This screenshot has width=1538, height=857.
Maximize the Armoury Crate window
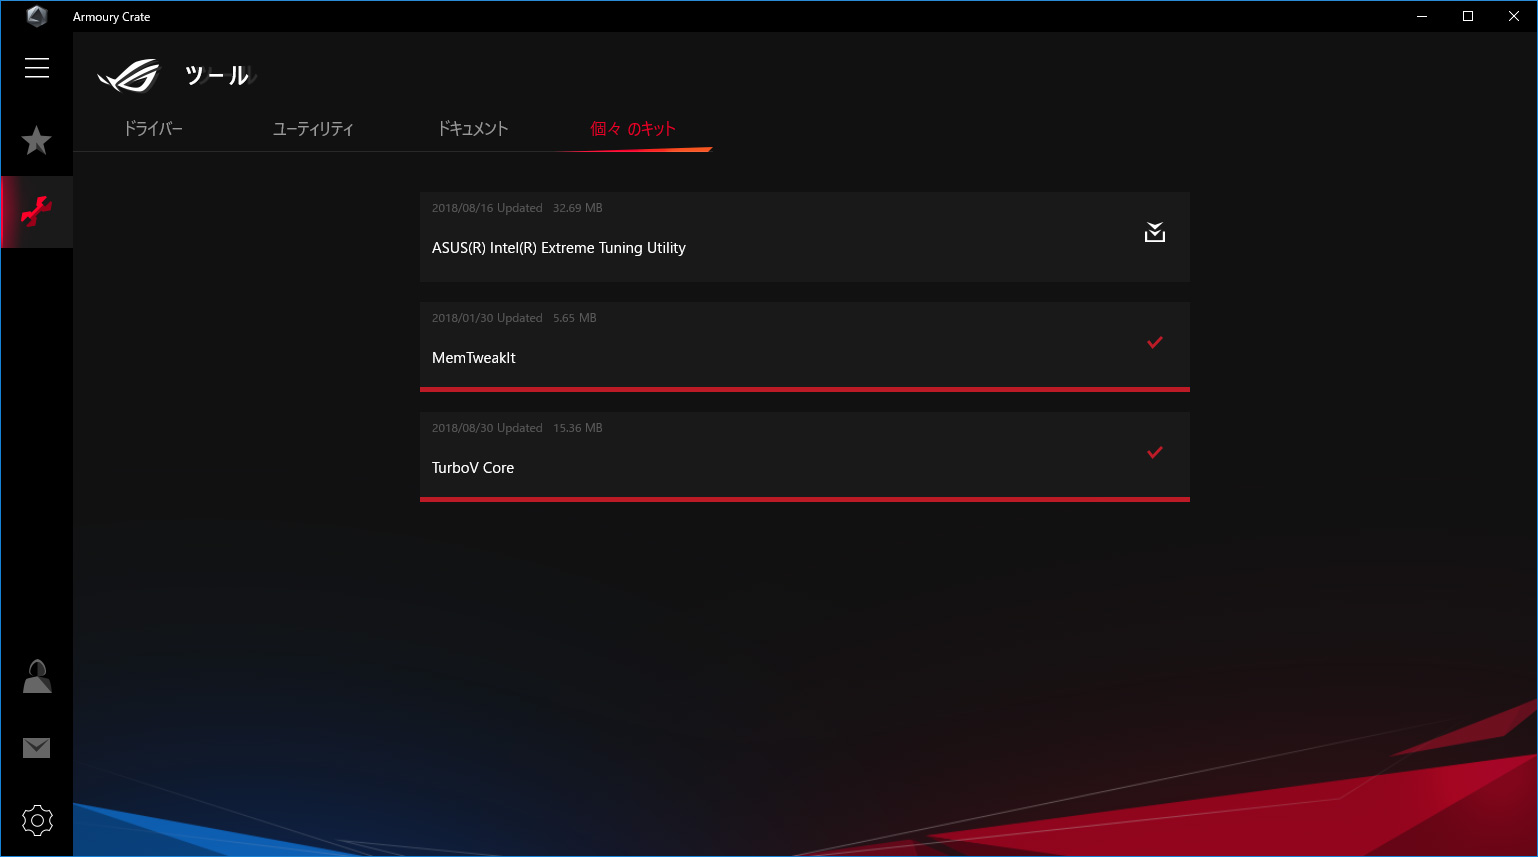click(x=1468, y=16)
